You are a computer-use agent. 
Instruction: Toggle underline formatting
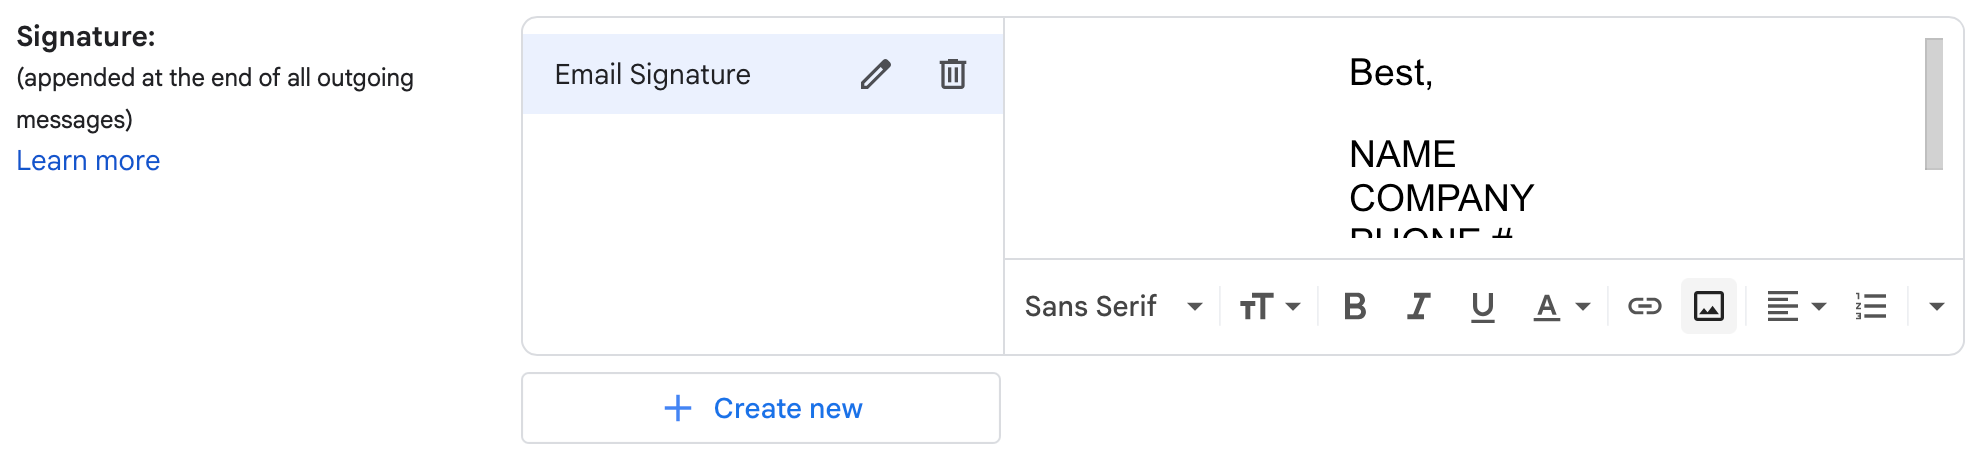coord(1482,306)
